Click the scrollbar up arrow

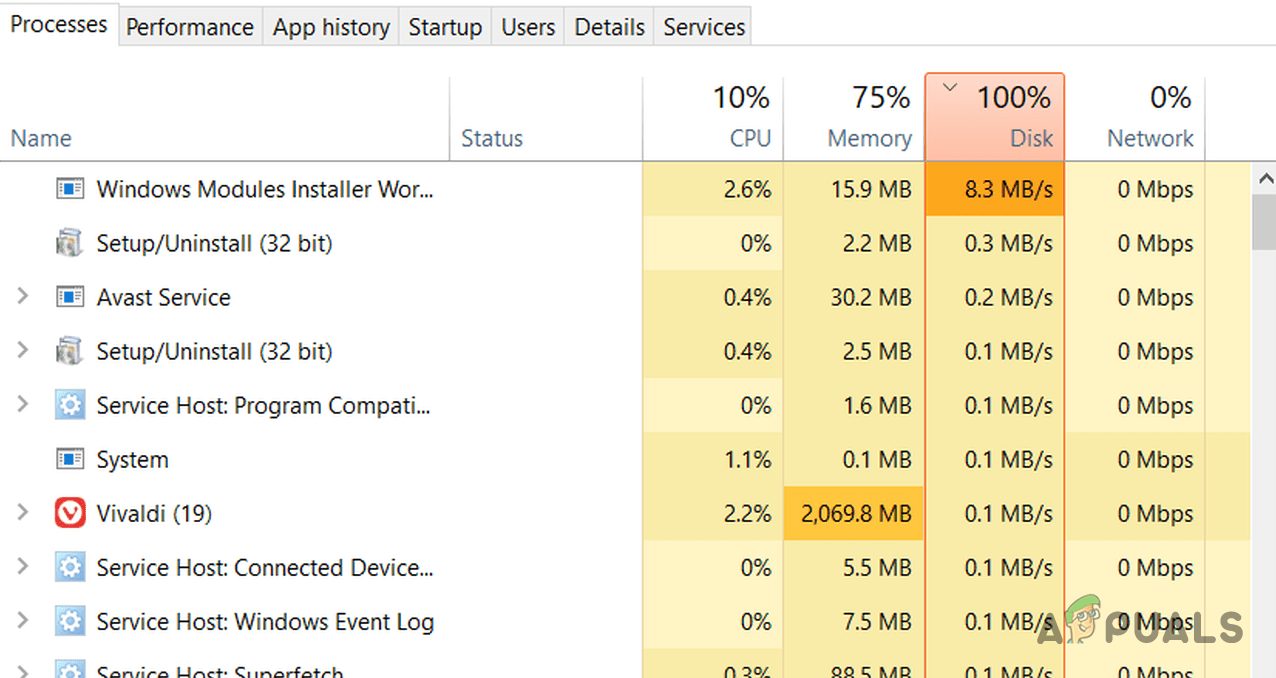tap(1264, 177)
